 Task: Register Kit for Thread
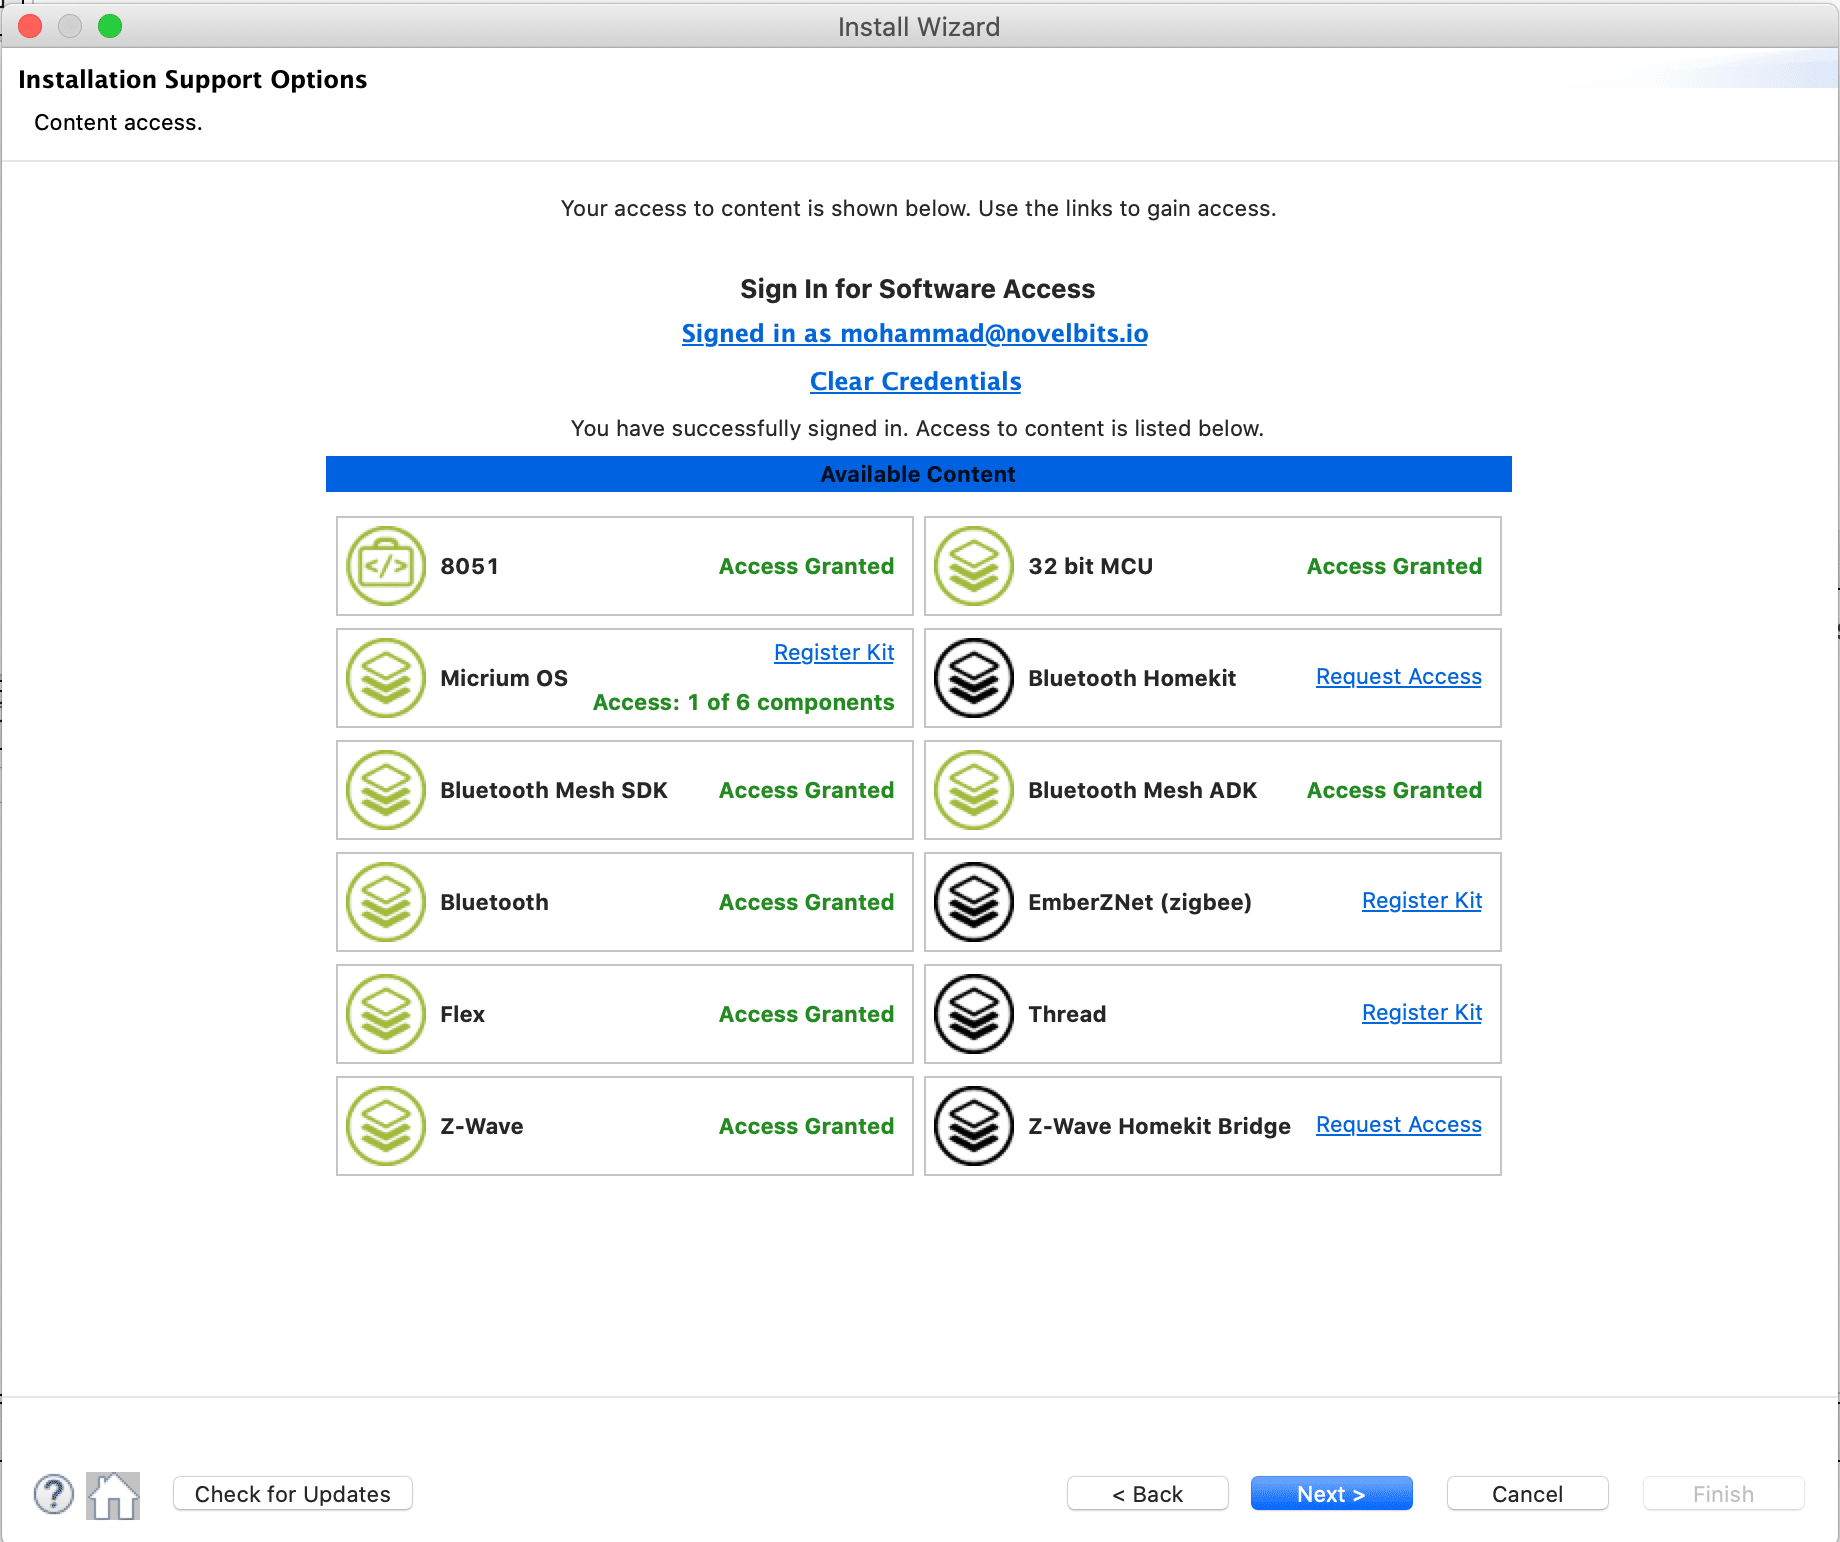coord(1421,1012)
